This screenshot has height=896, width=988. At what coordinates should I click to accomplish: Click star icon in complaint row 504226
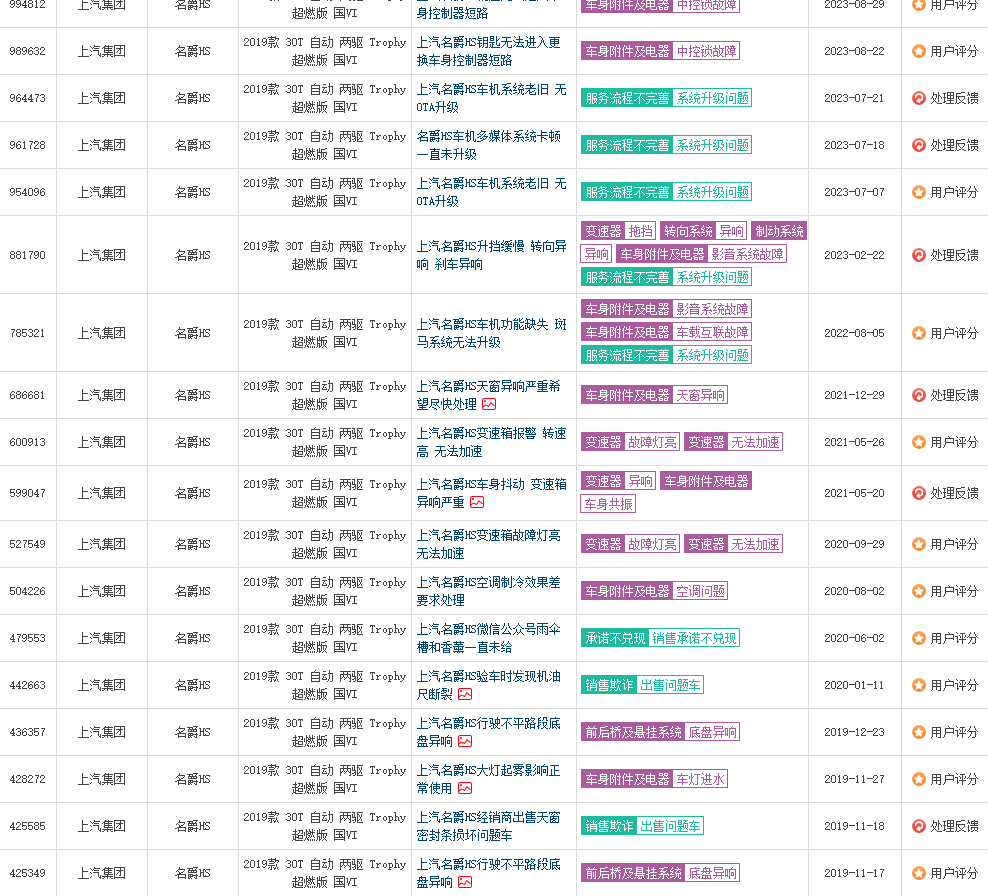coord(918,591)
